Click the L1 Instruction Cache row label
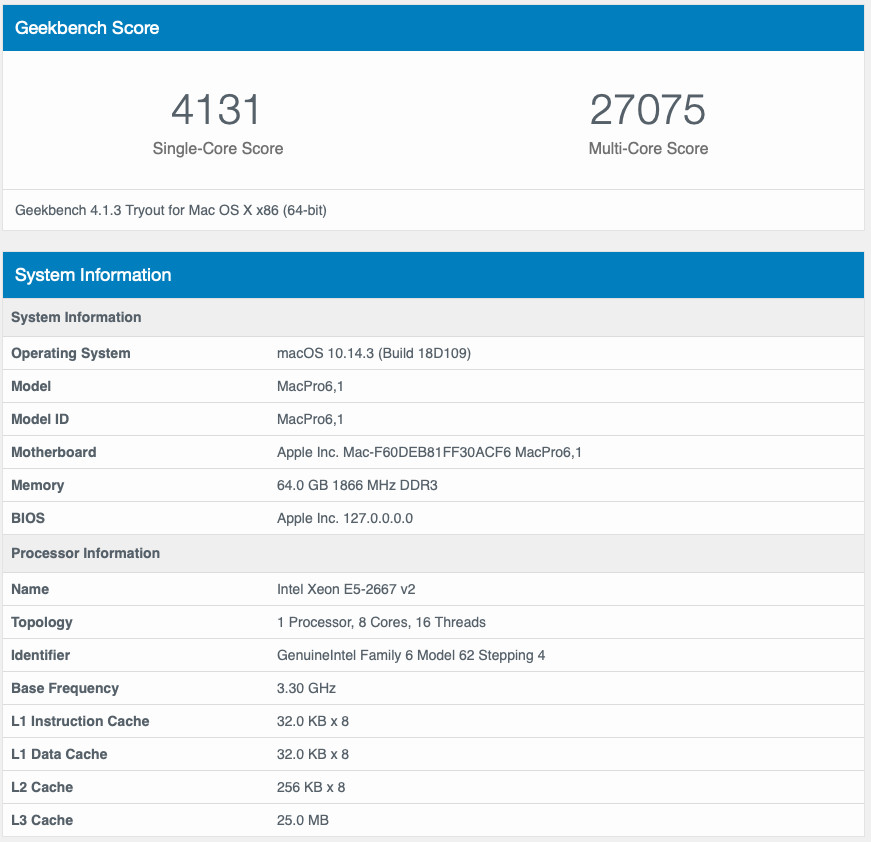871x842 pixels. [80, 721]
